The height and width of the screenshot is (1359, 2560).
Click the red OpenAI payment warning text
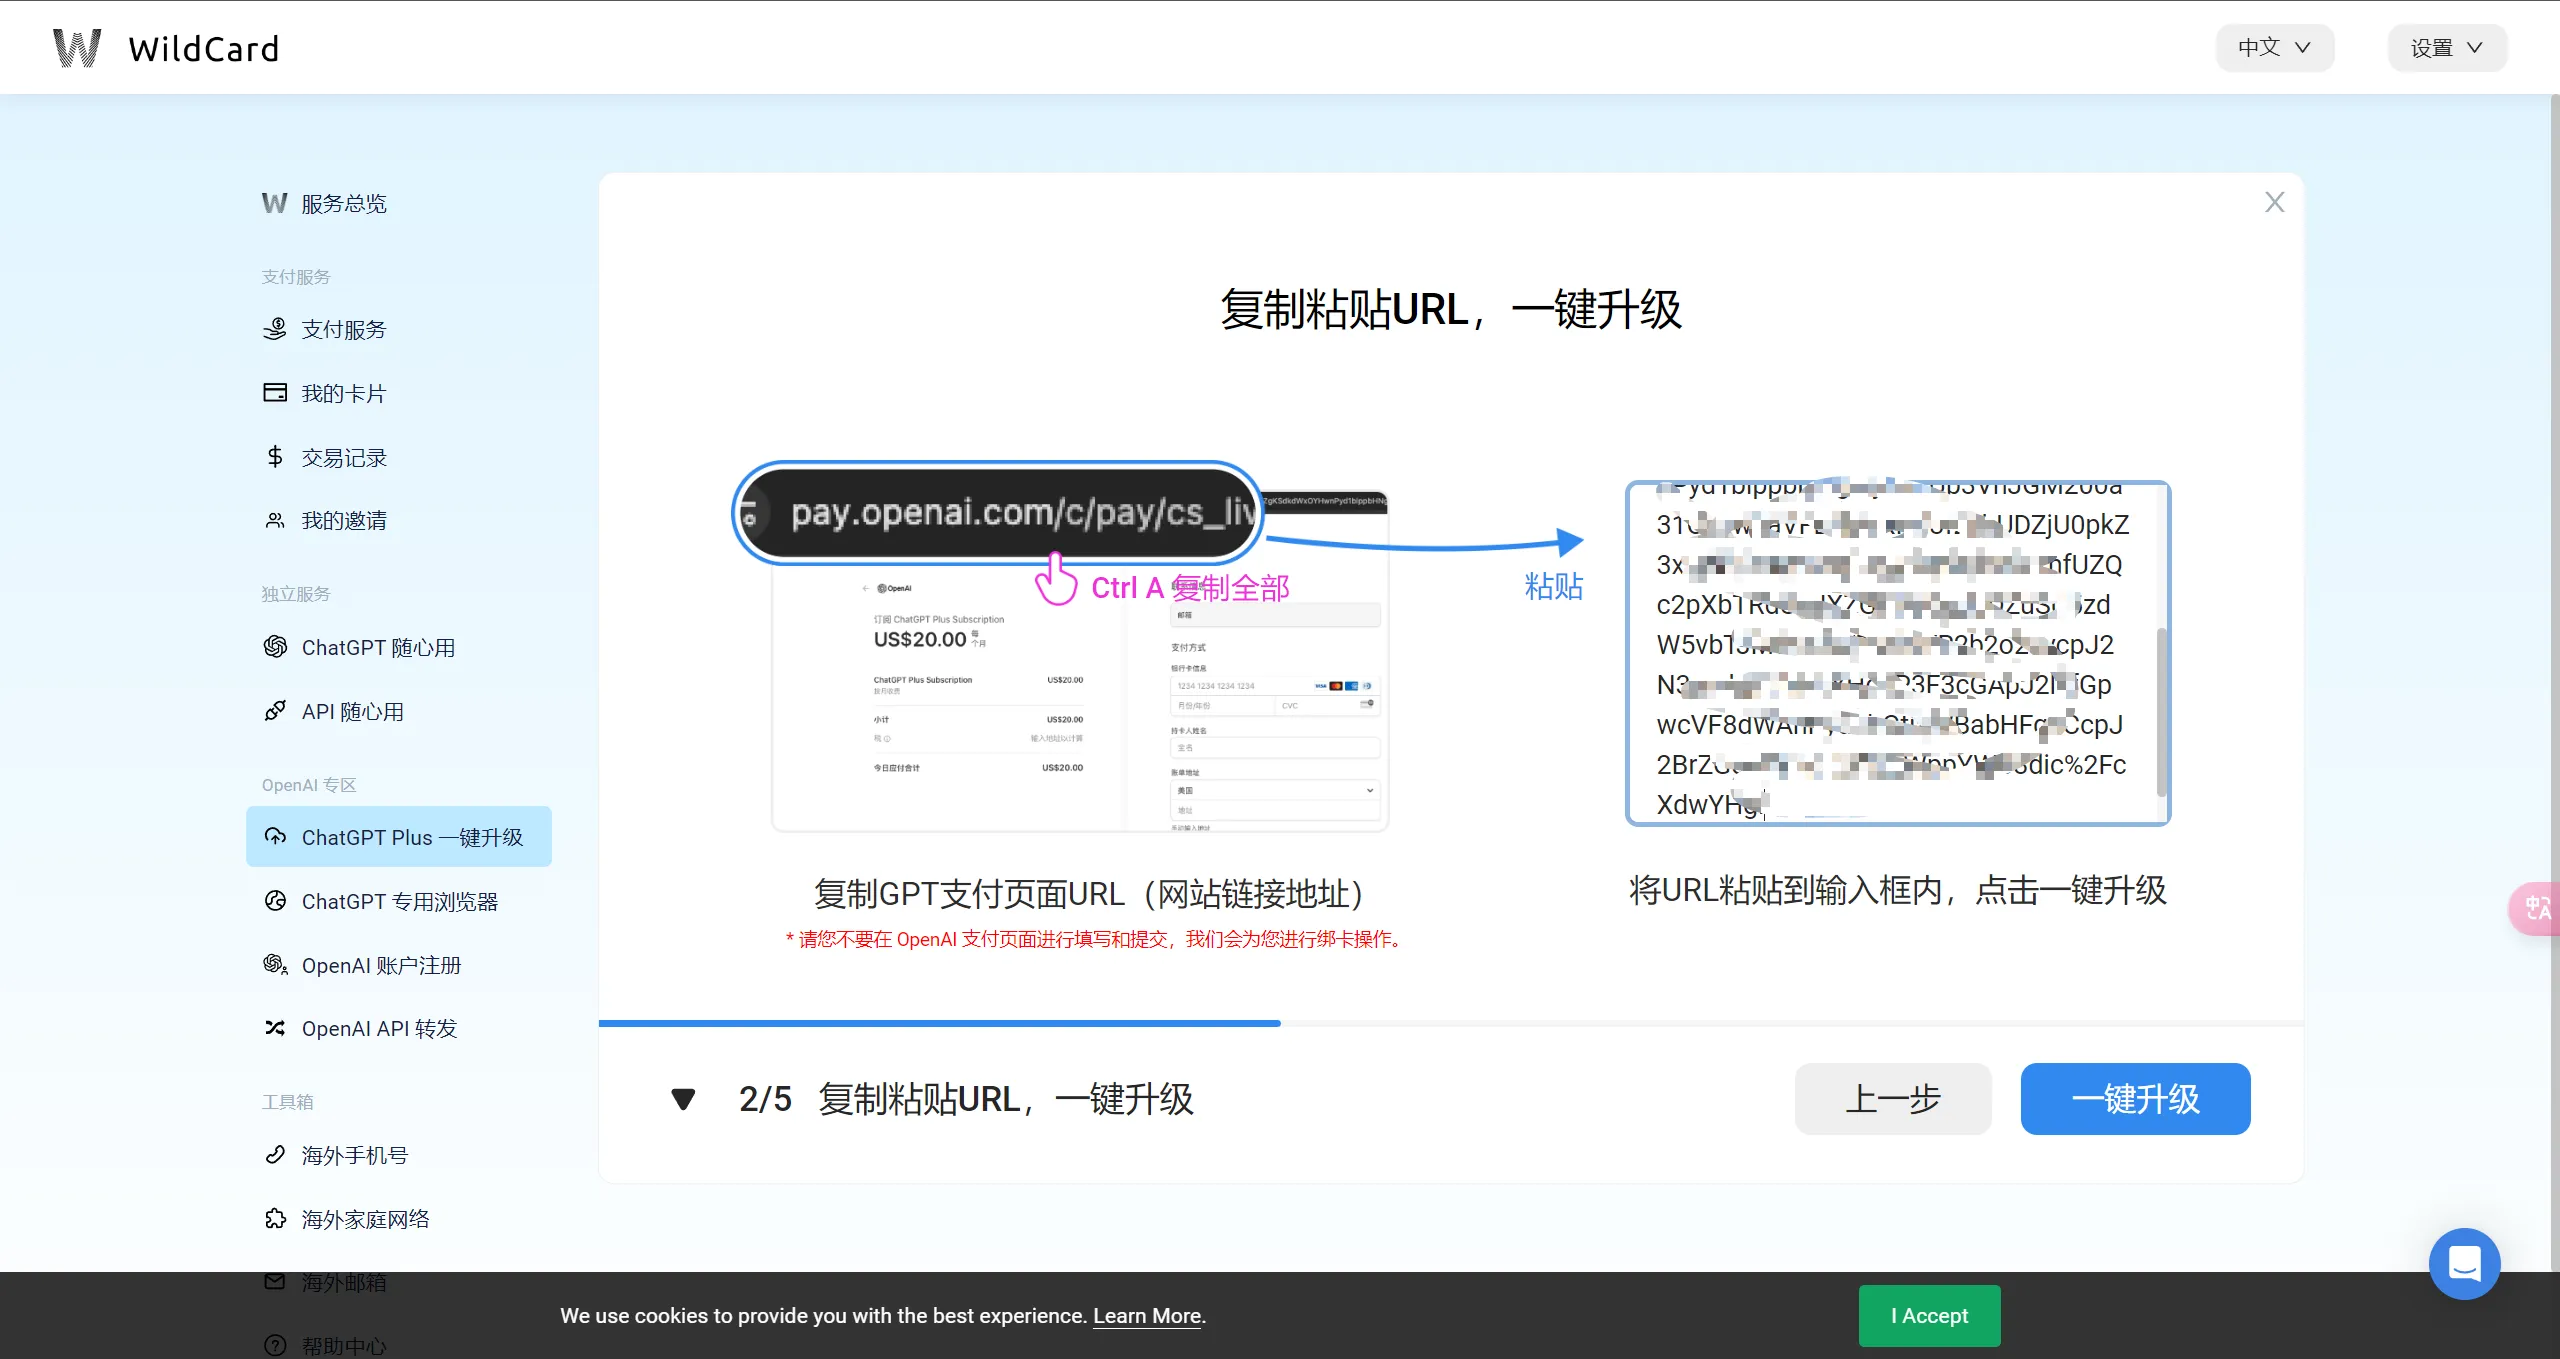tap(1096, 939)
